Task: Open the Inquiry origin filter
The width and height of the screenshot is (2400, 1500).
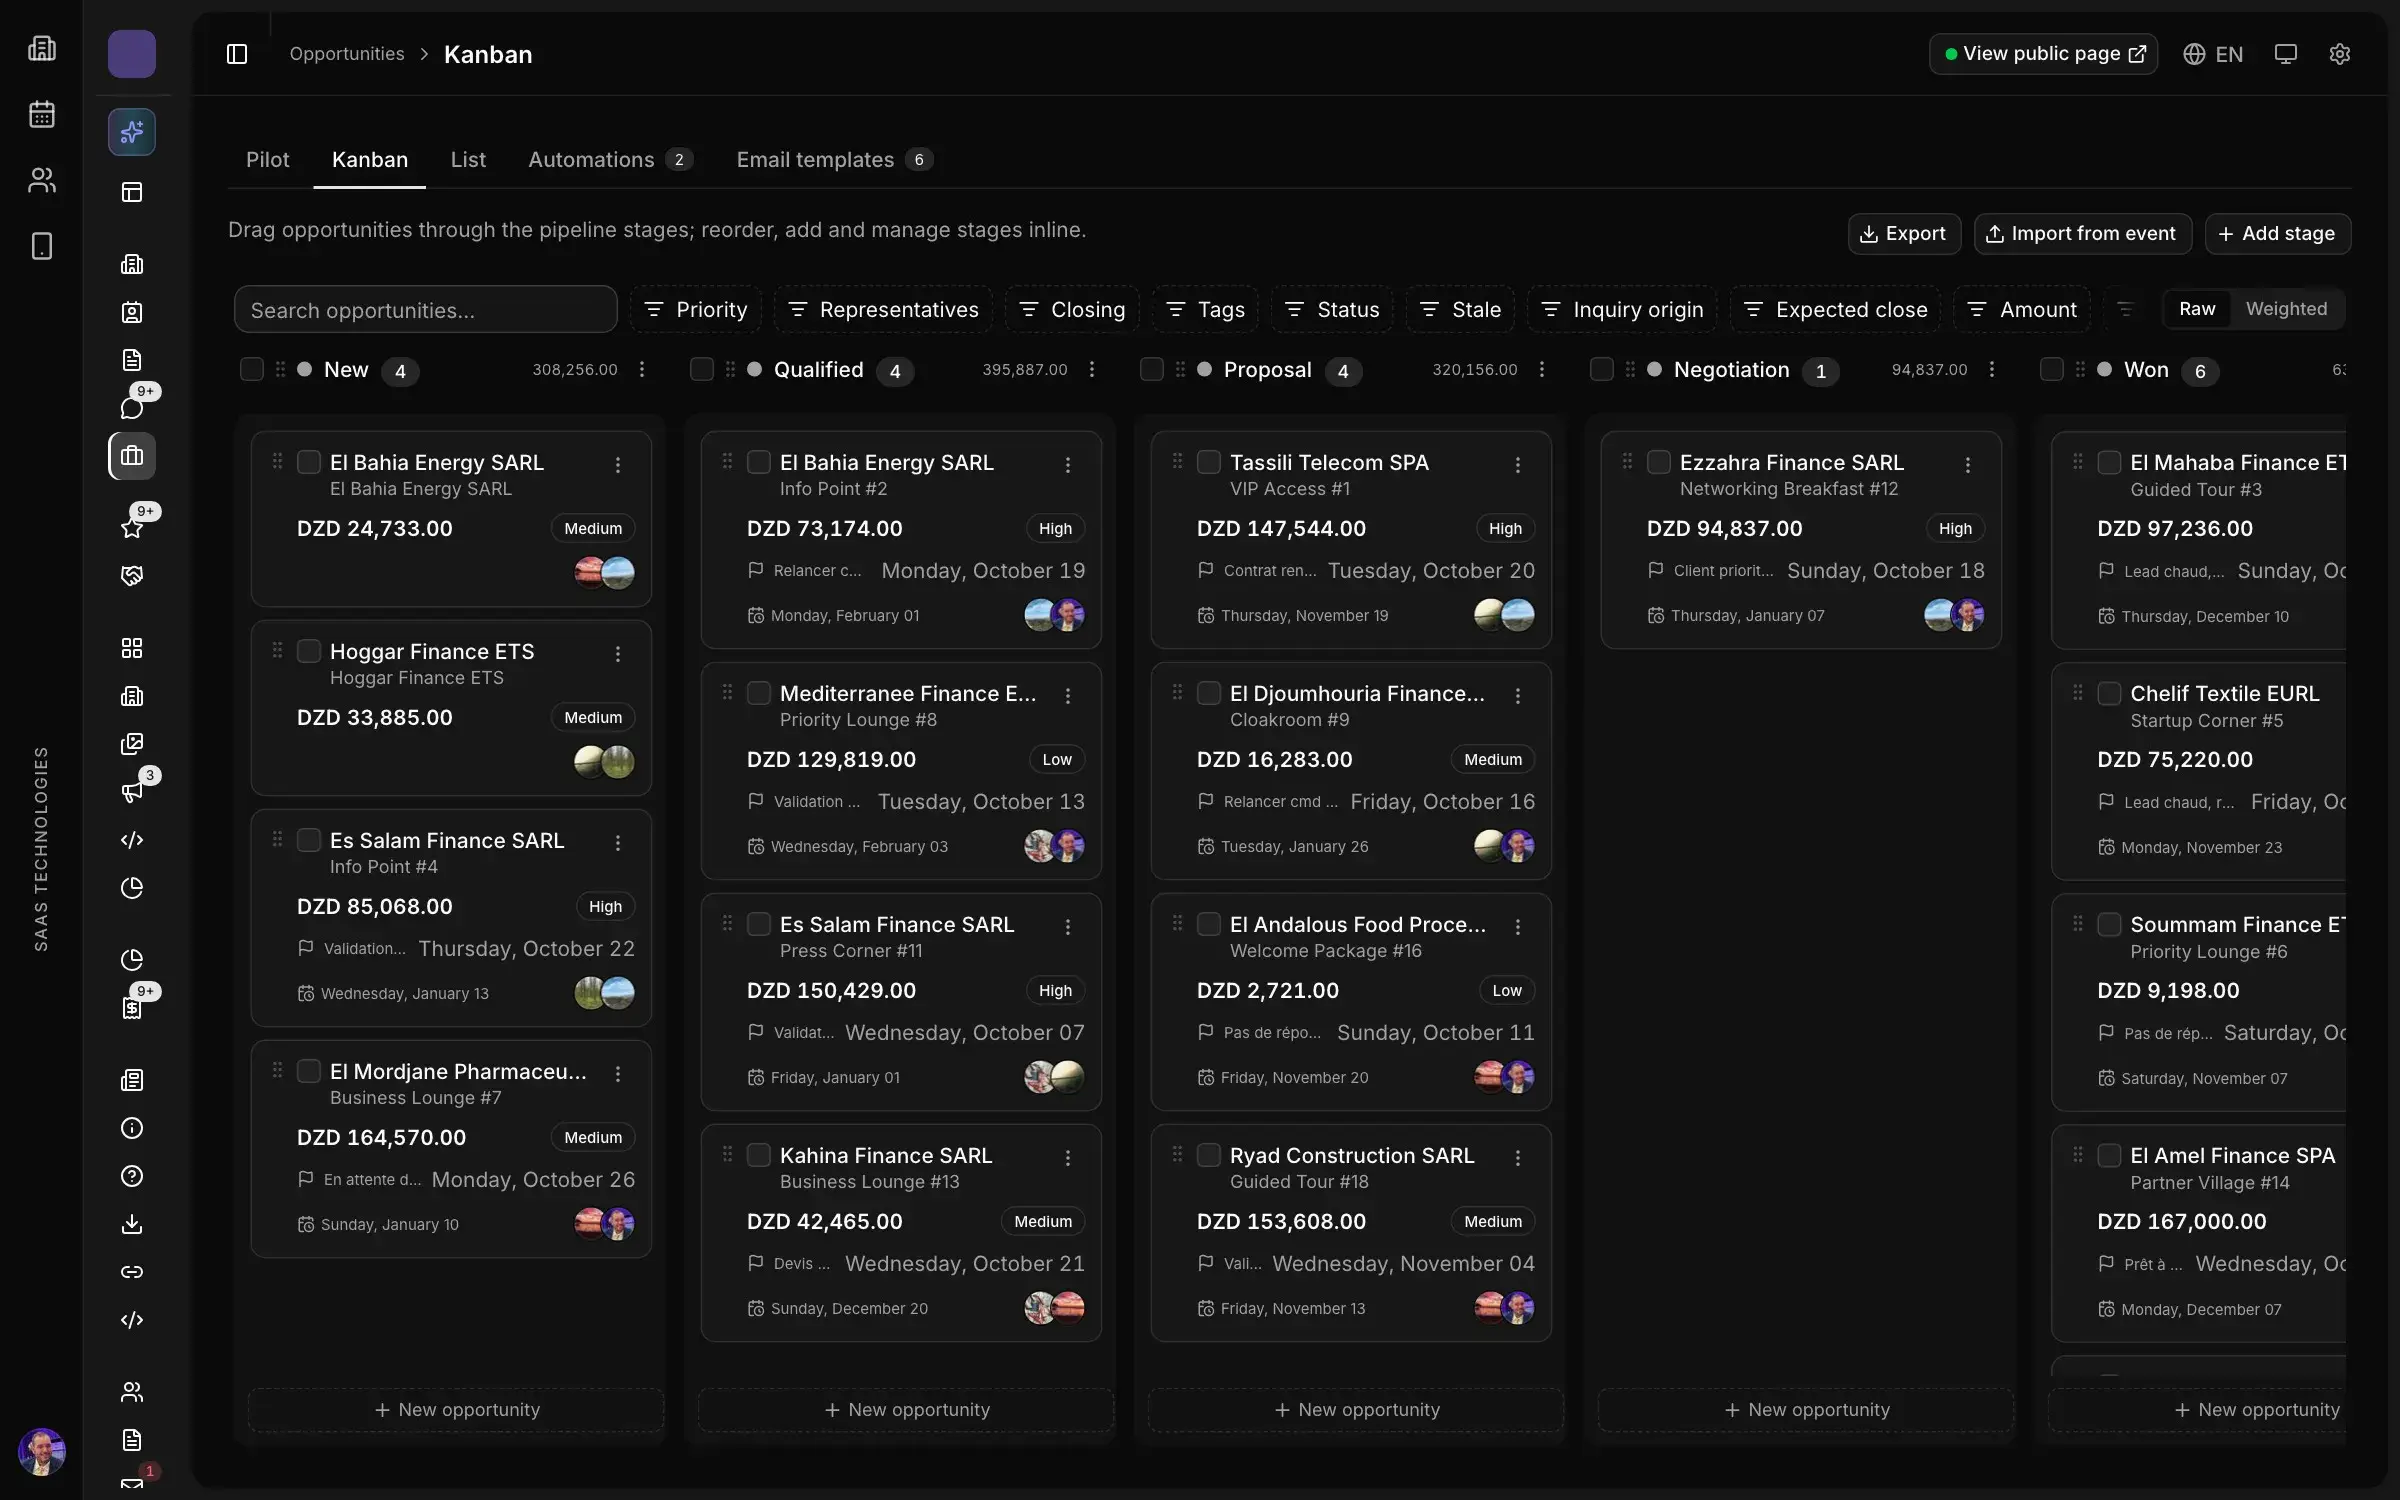Action: click(x=1622, y=310)
